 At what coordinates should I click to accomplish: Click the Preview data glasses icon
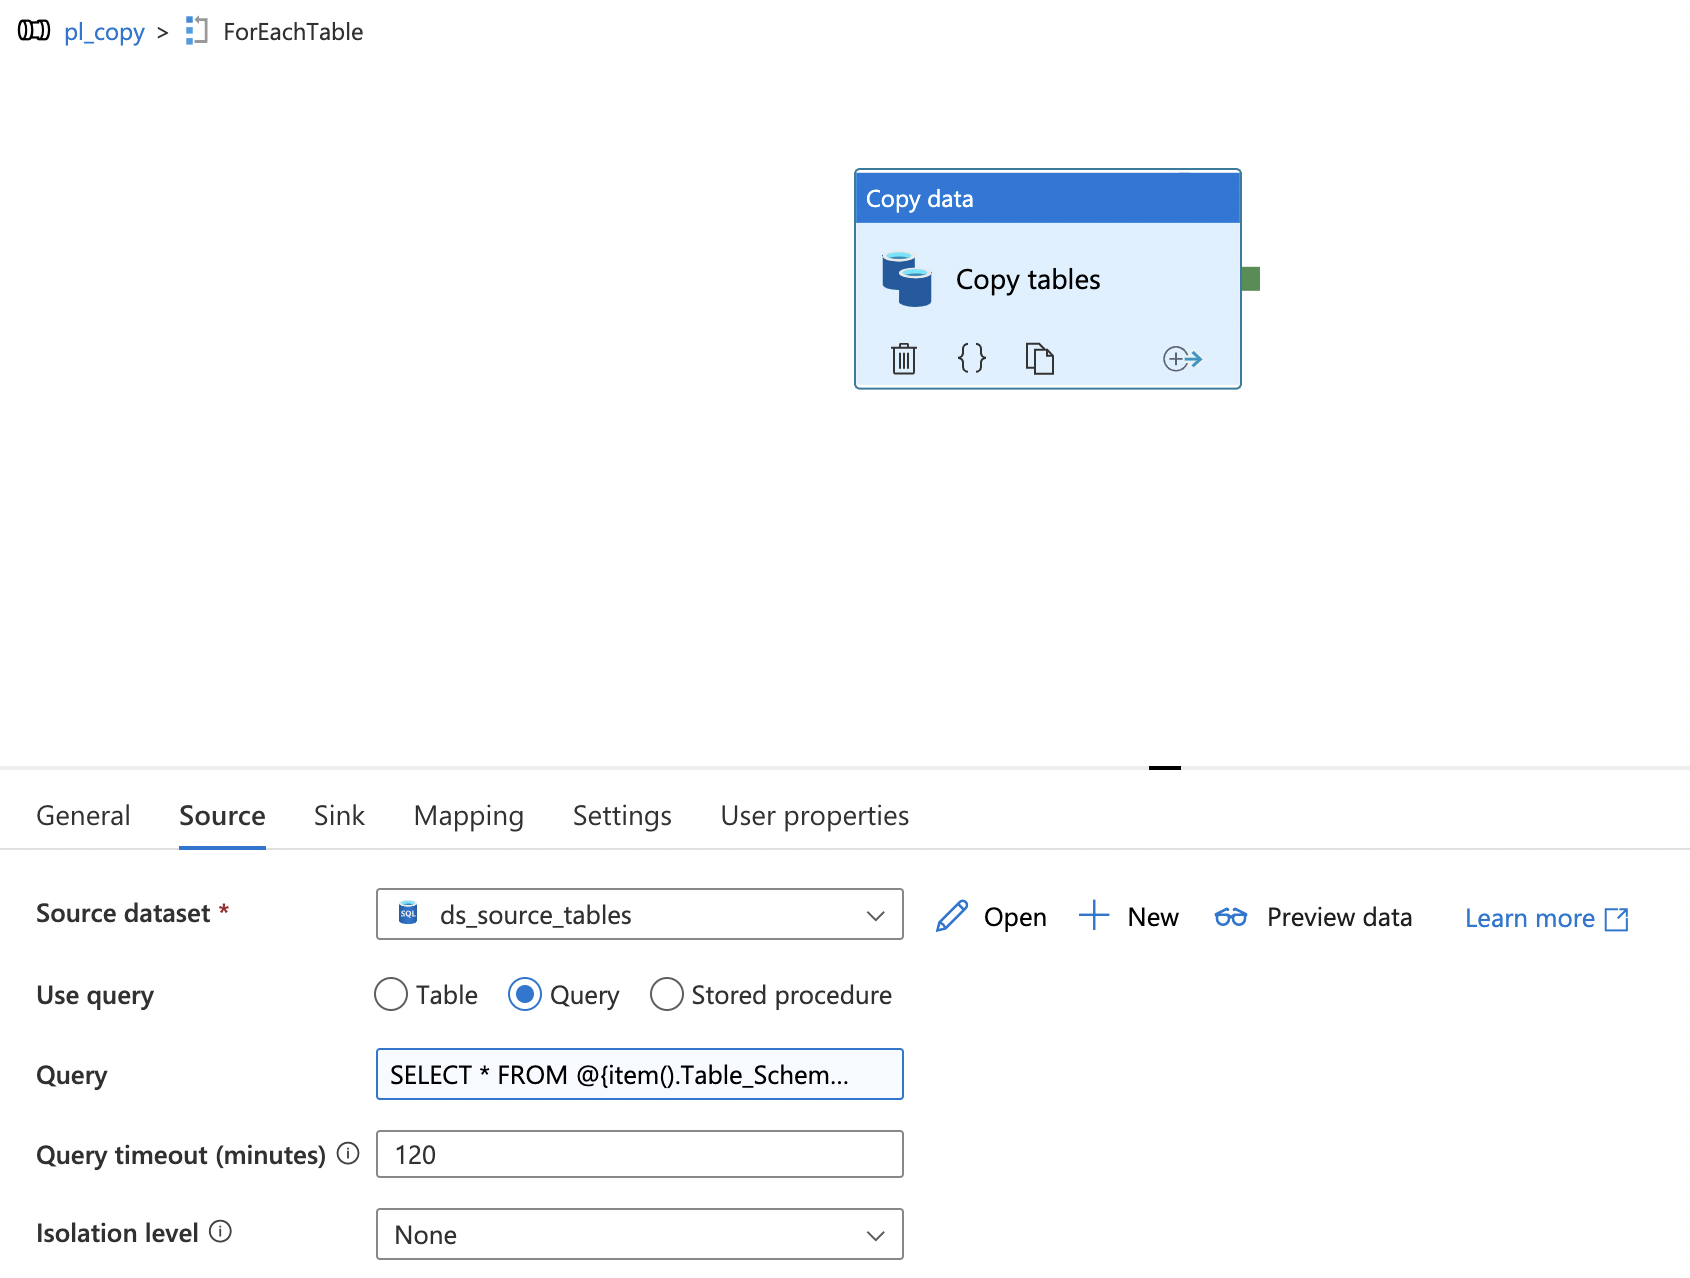point(1230,917)
